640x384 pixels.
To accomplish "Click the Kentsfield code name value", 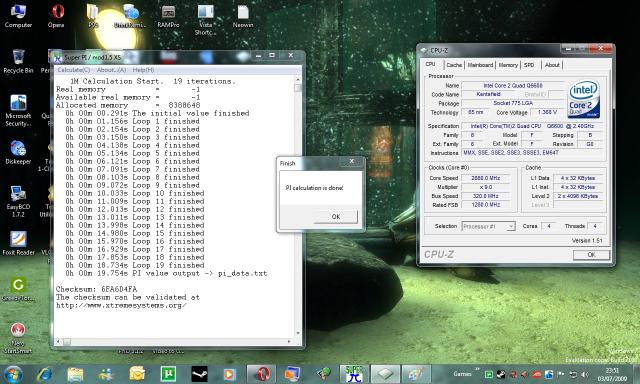I will tap(489, 94).
